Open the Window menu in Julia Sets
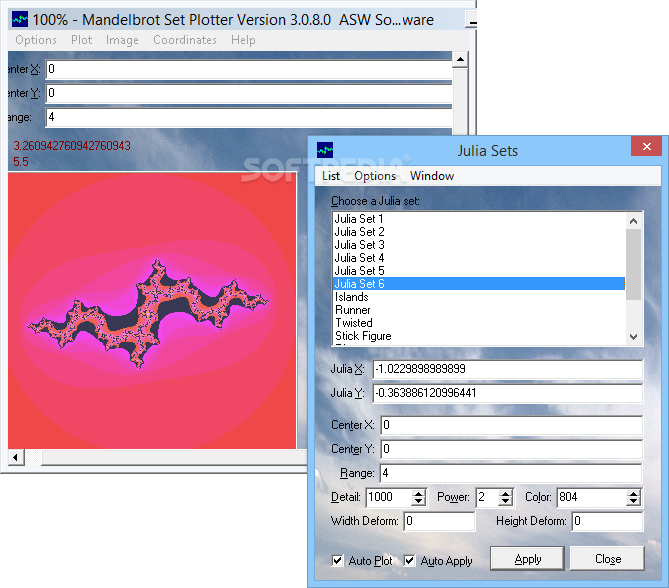This screenshot has height=588, width=669. pos(432,176)
